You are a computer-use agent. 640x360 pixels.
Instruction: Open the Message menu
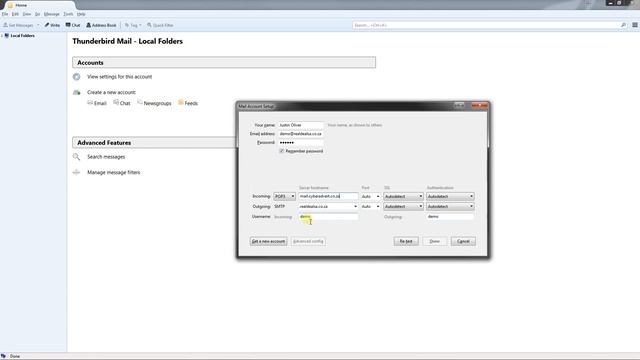[x=51, y=14]
